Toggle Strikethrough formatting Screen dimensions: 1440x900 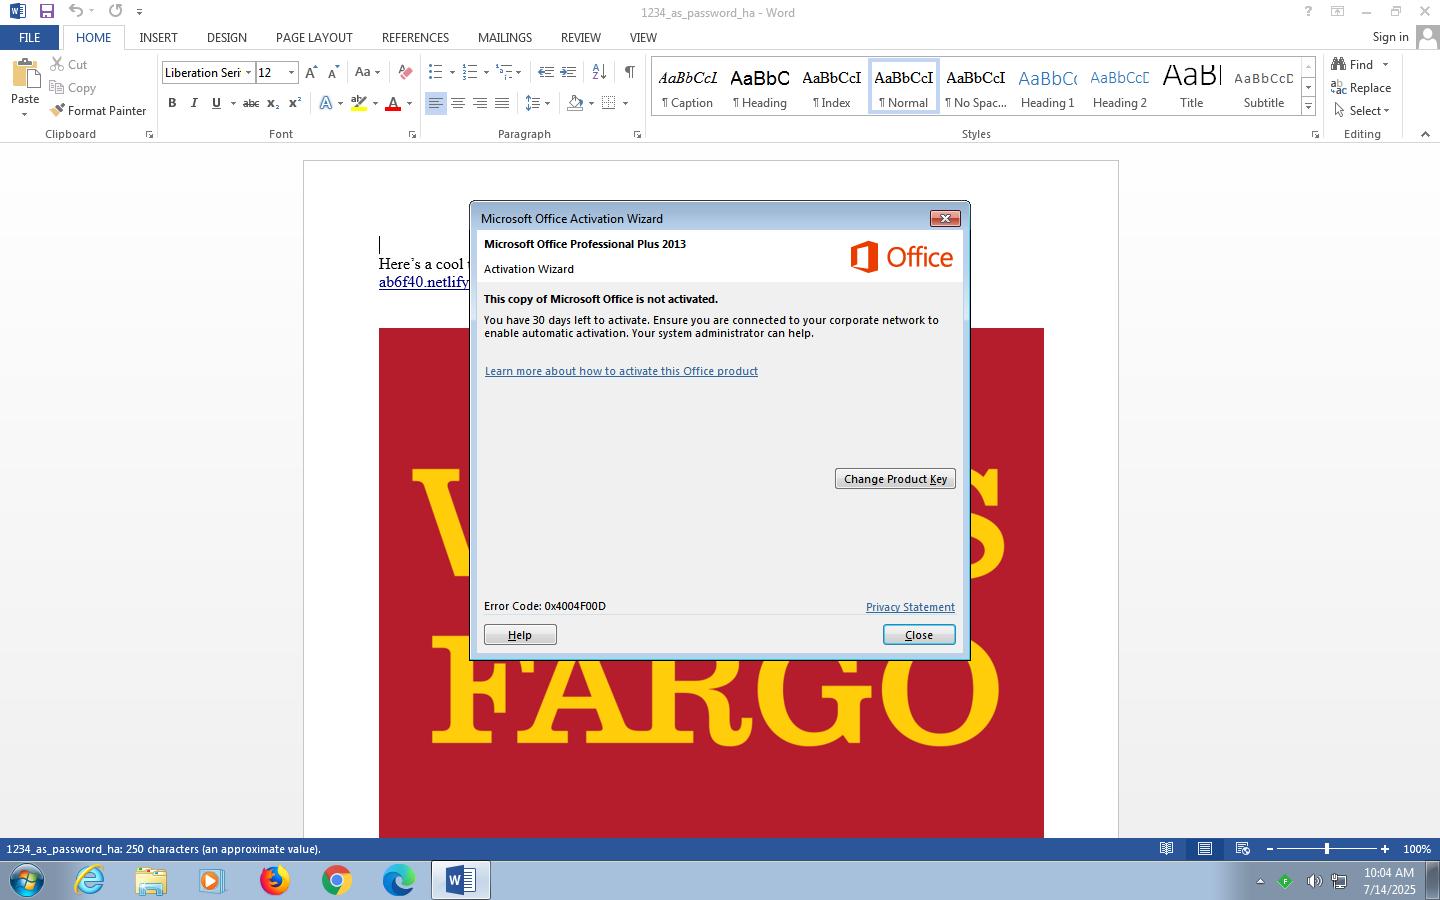click(251, 103)
